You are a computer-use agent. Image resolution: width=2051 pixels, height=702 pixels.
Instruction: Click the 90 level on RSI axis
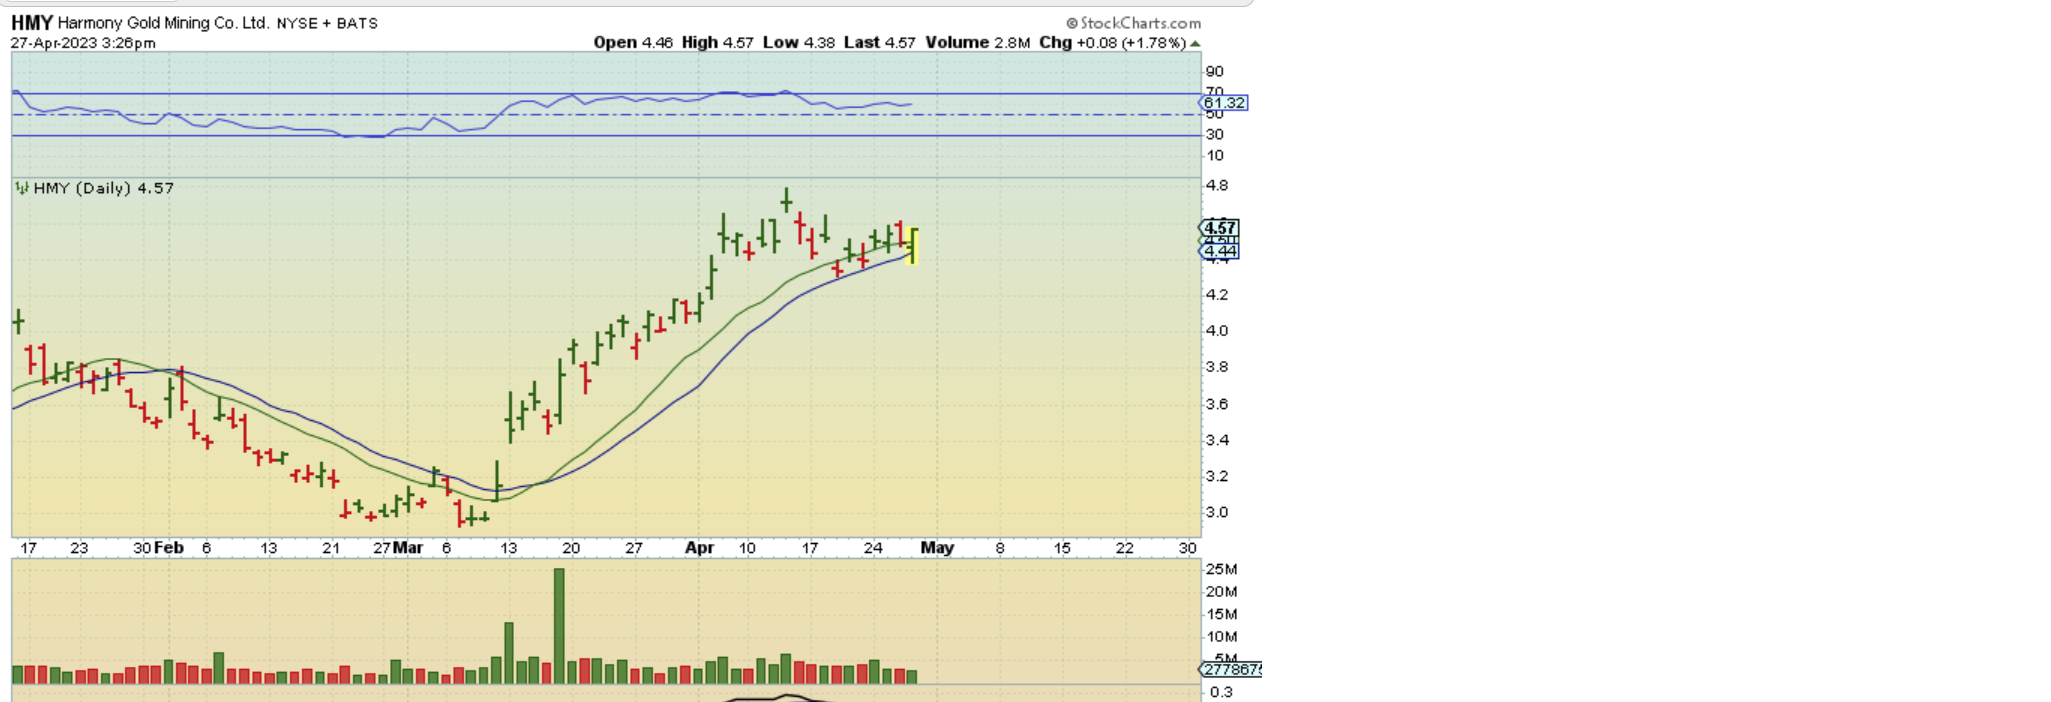tap(1214, 71)
